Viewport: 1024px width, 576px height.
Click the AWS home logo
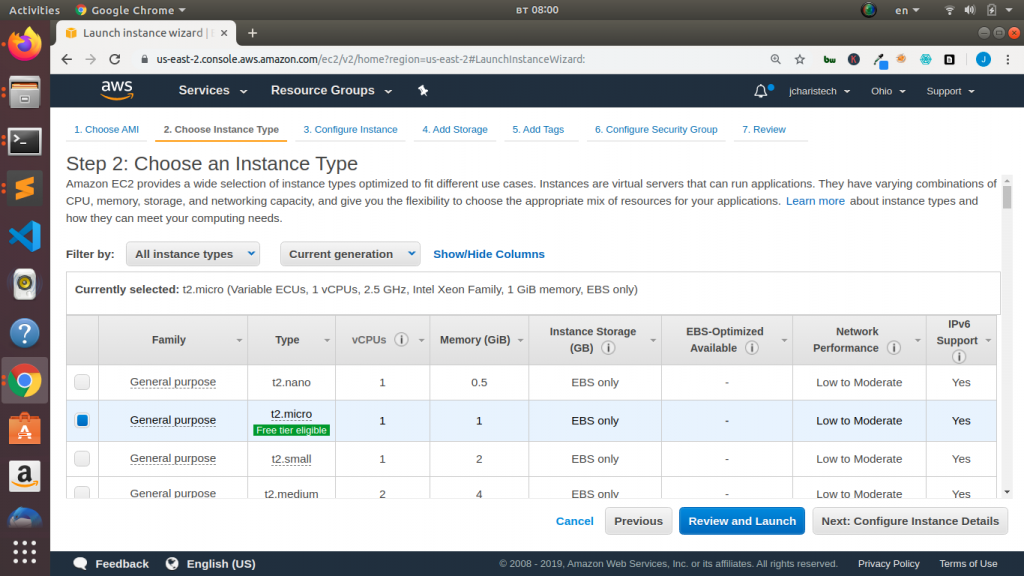click(117, 90)
